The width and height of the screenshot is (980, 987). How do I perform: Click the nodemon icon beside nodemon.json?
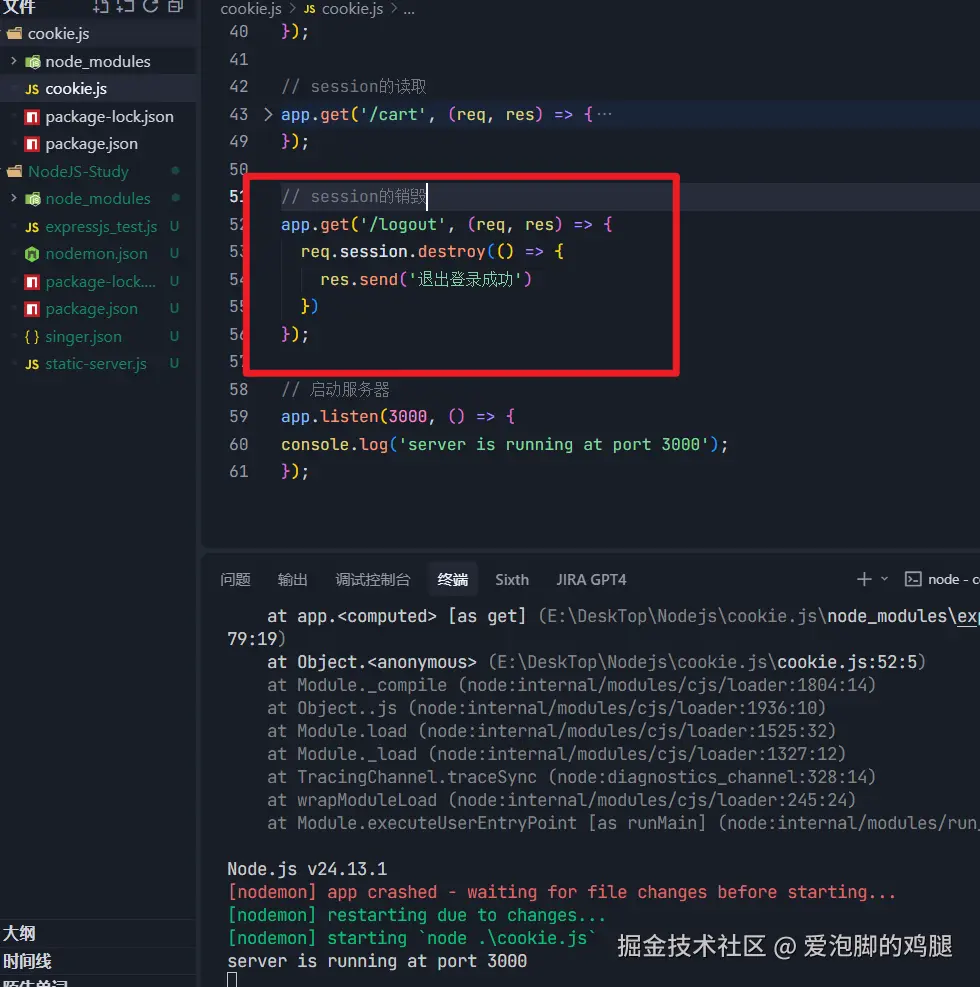[x=32, y=254]
